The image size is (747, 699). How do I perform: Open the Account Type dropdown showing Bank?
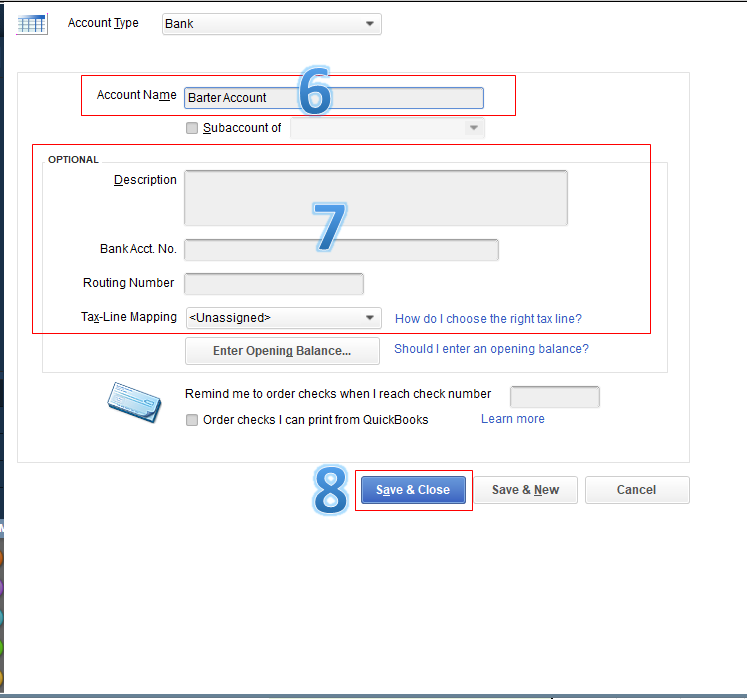[x=272, y=24]
